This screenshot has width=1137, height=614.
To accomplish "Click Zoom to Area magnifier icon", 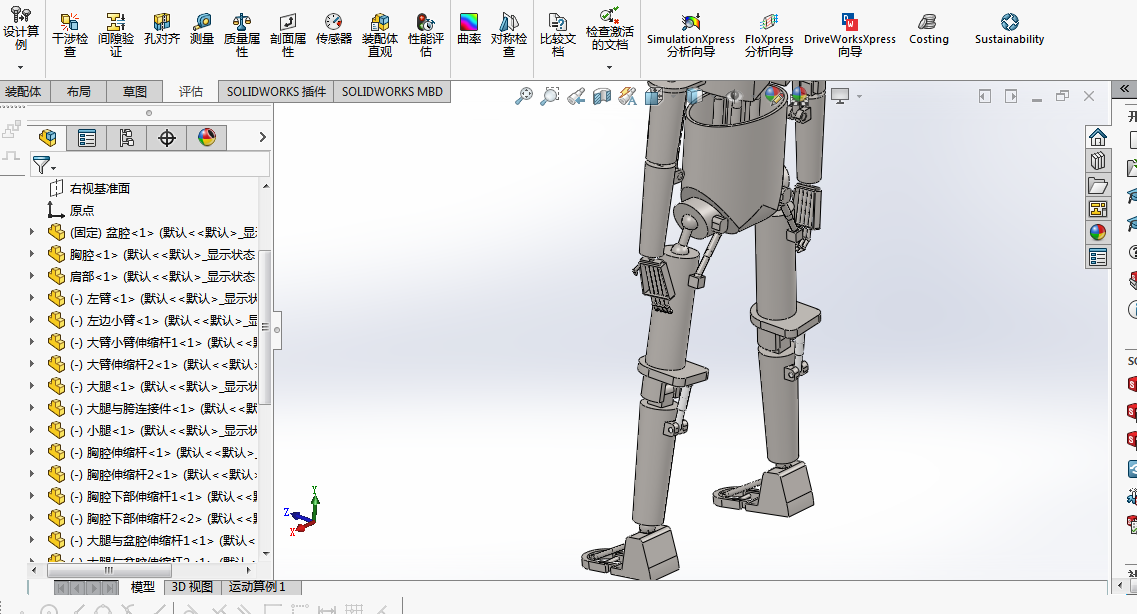I will point(550,96).
